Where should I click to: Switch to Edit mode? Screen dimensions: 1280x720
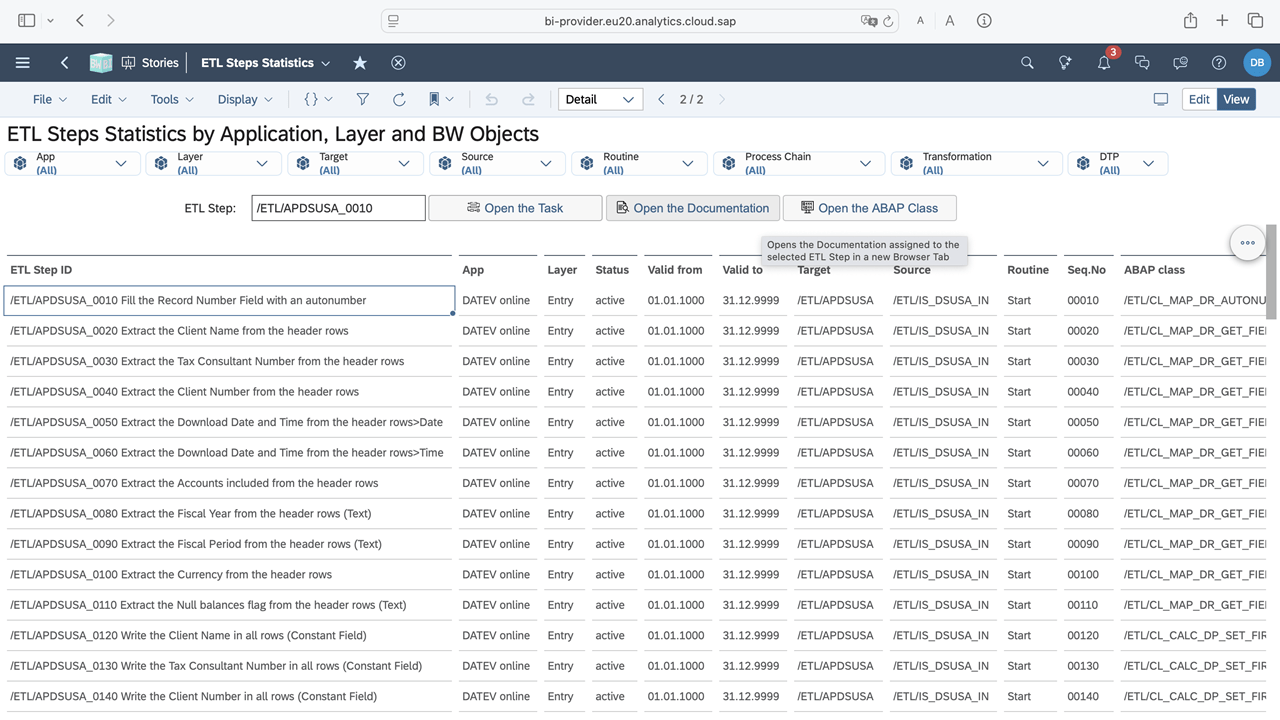click(x=1199, y=99)
